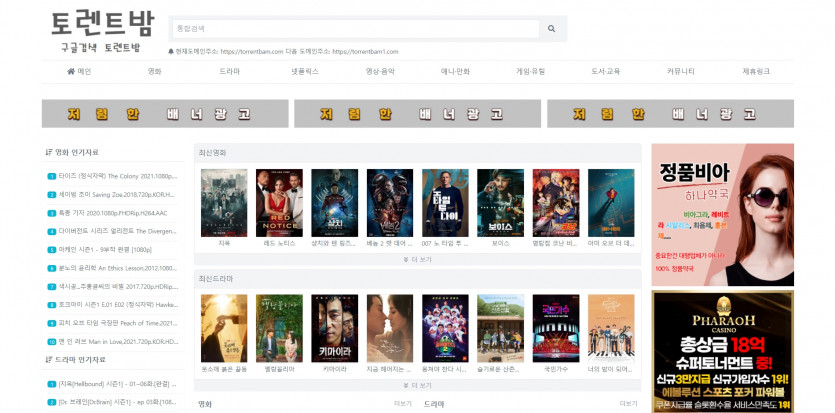Viewport: 835px width, 413px height.
Task: Click the magnifier search button
Action: [x=551, y=29]
